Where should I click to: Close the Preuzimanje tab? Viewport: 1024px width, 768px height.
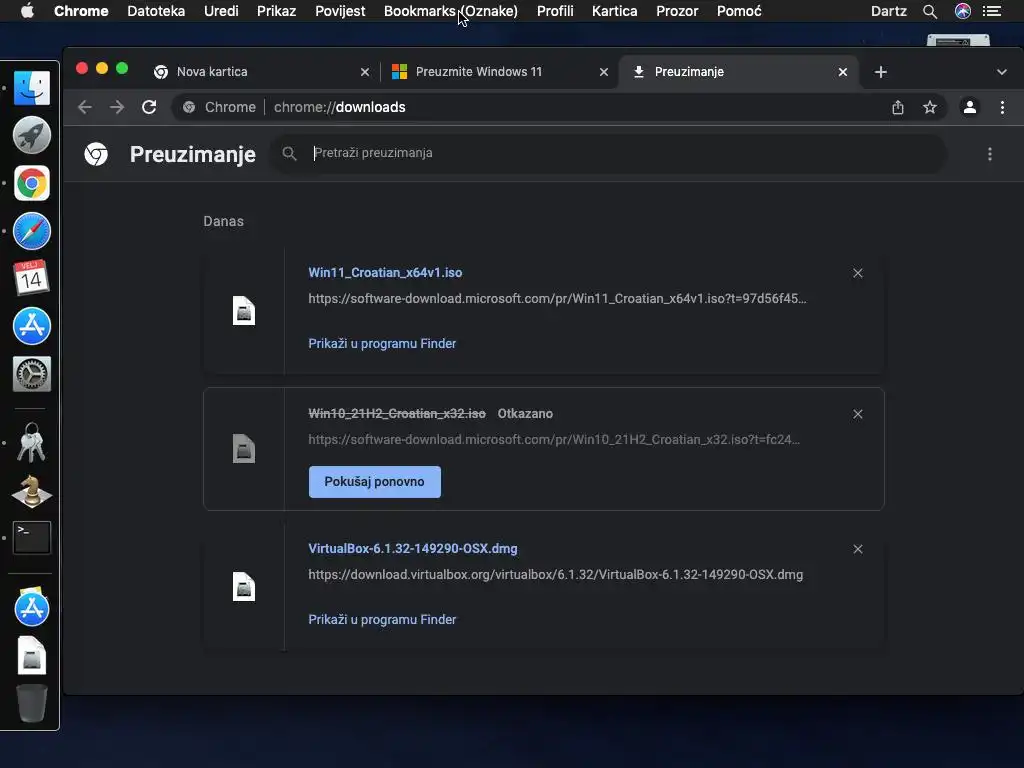pos(843,72)
